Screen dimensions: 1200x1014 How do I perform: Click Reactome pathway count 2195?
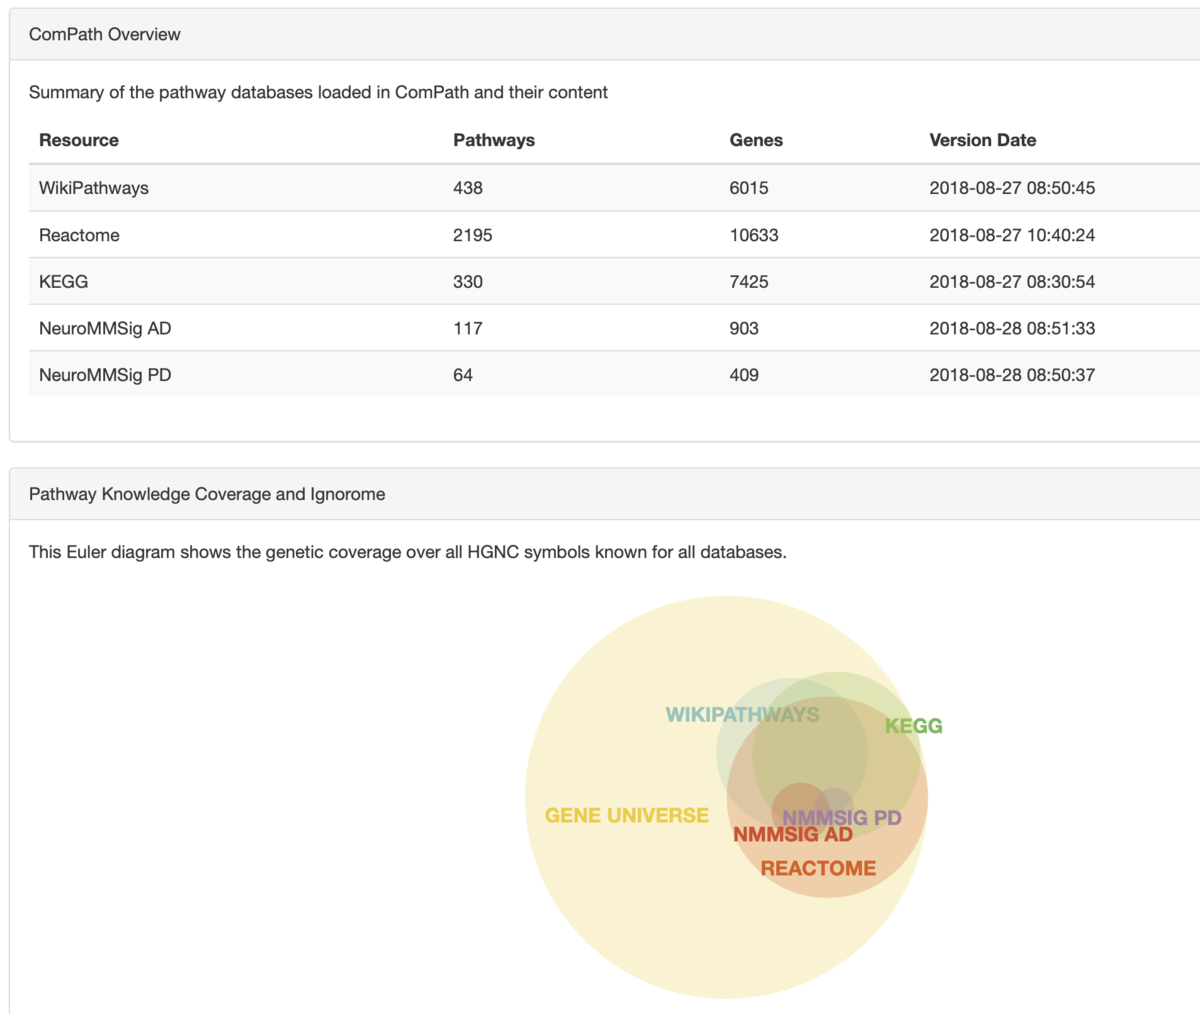473,235
